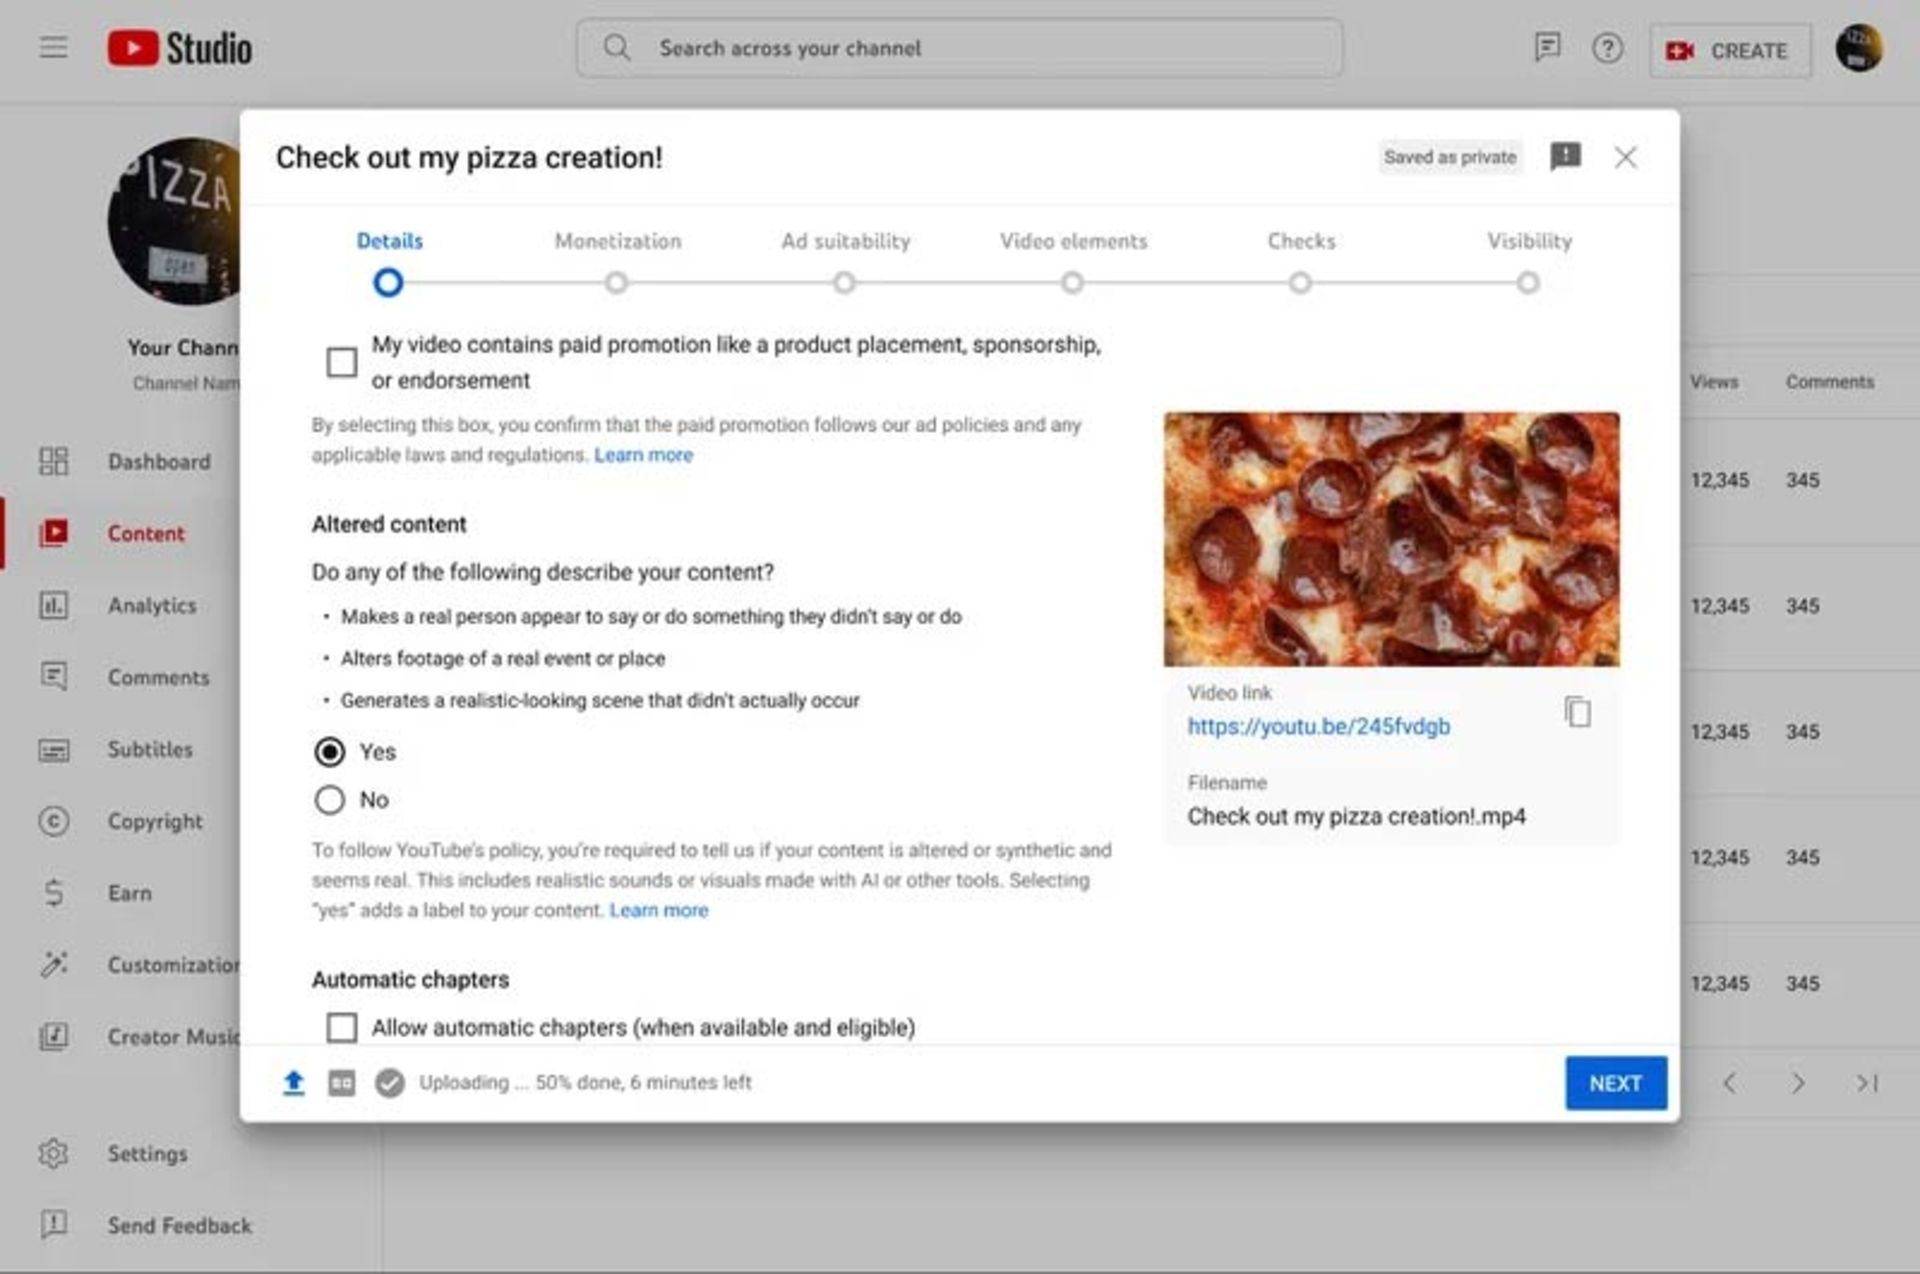The image size is (1920, 1274).
Task: Click the Send Feedback sidebar icon
Action: click(51, 1226)
